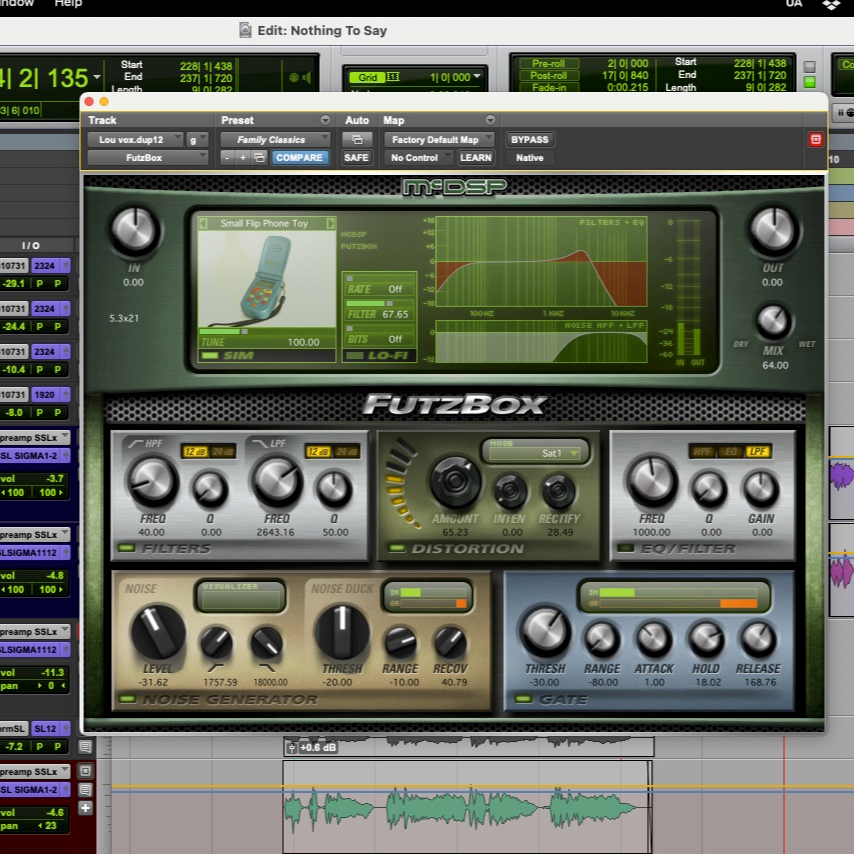The width and height of the screenshot is (854, 854).
Task: Click the Noise Duck THRESH knob
Action: [x=342, y=632]
